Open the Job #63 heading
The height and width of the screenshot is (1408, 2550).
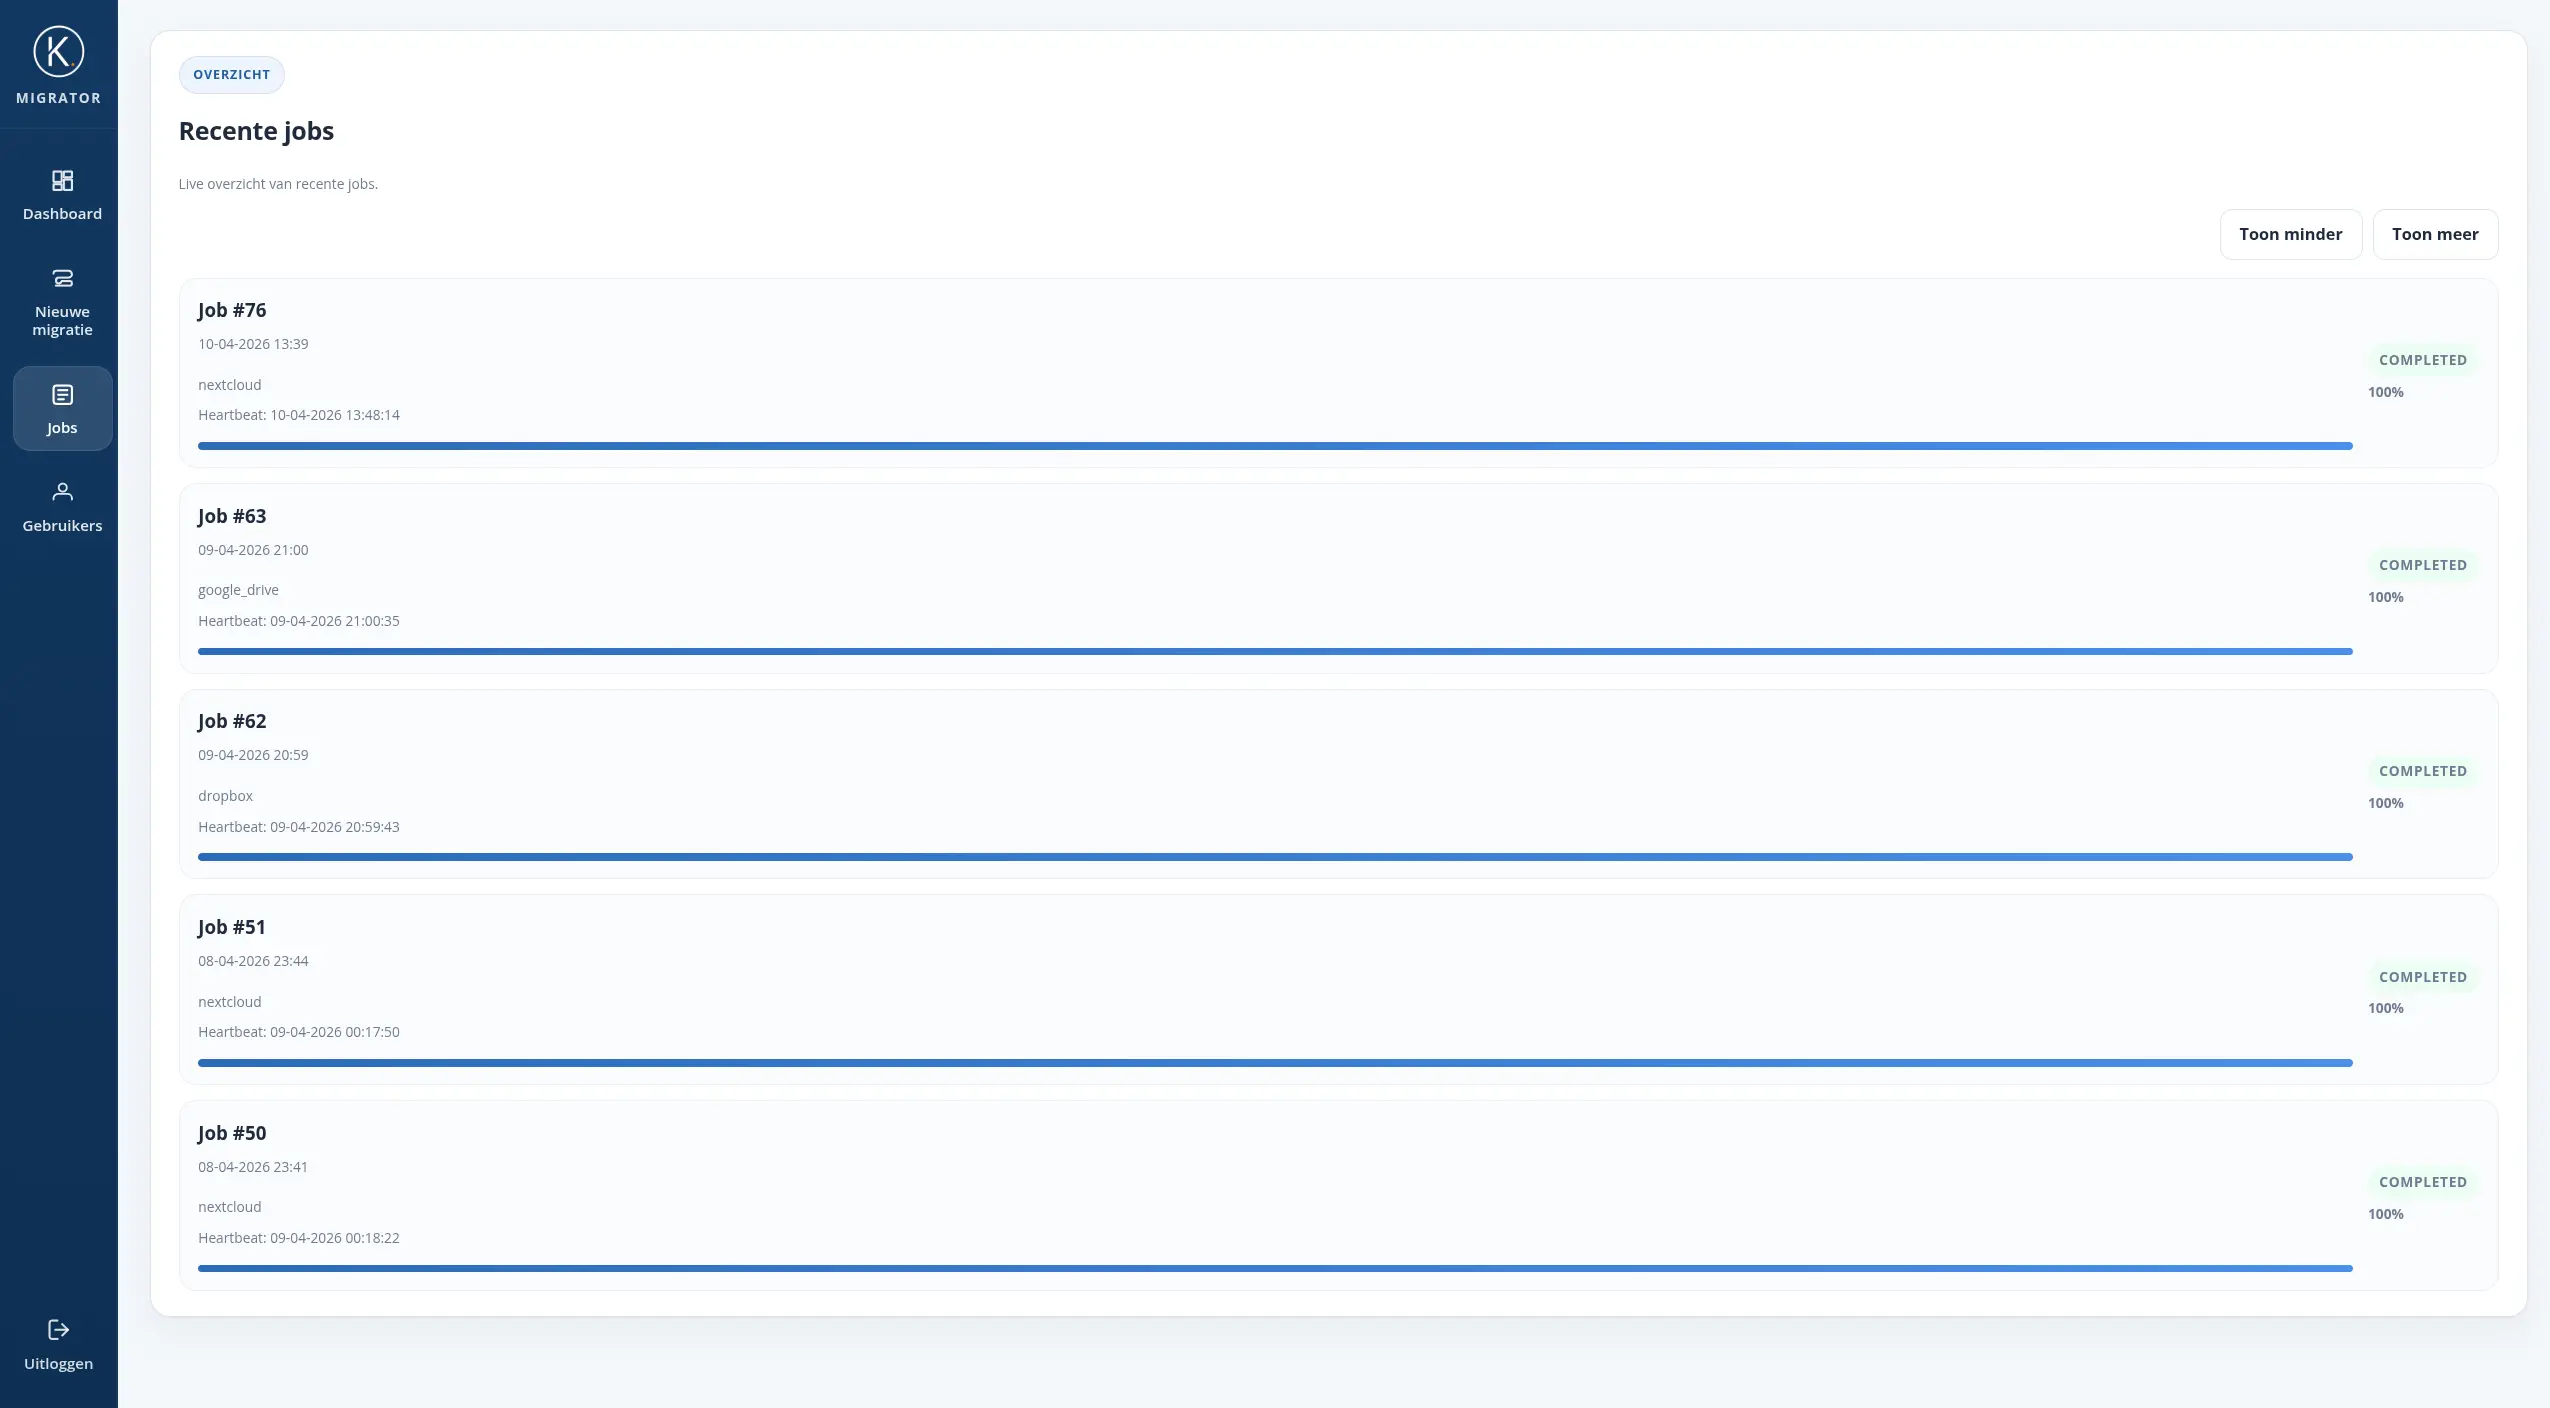coord(232,516)
